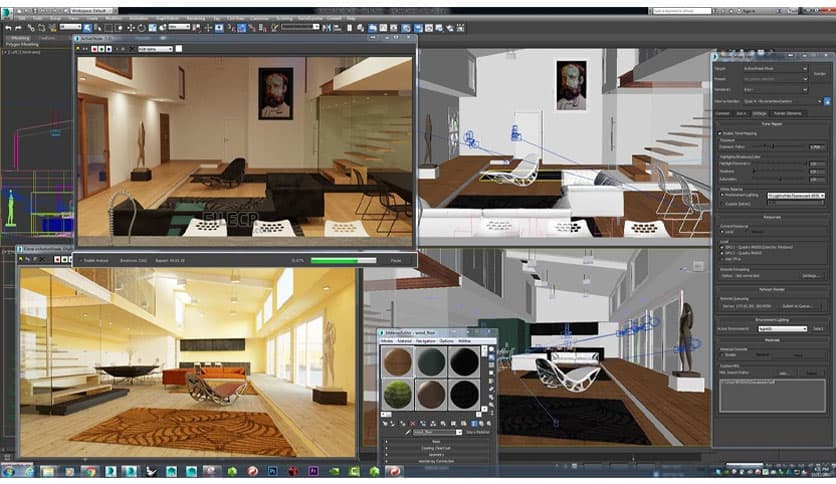
Task: Toggle the GPU 2 Quadro checkbox
Action: [x=721, y=253]
